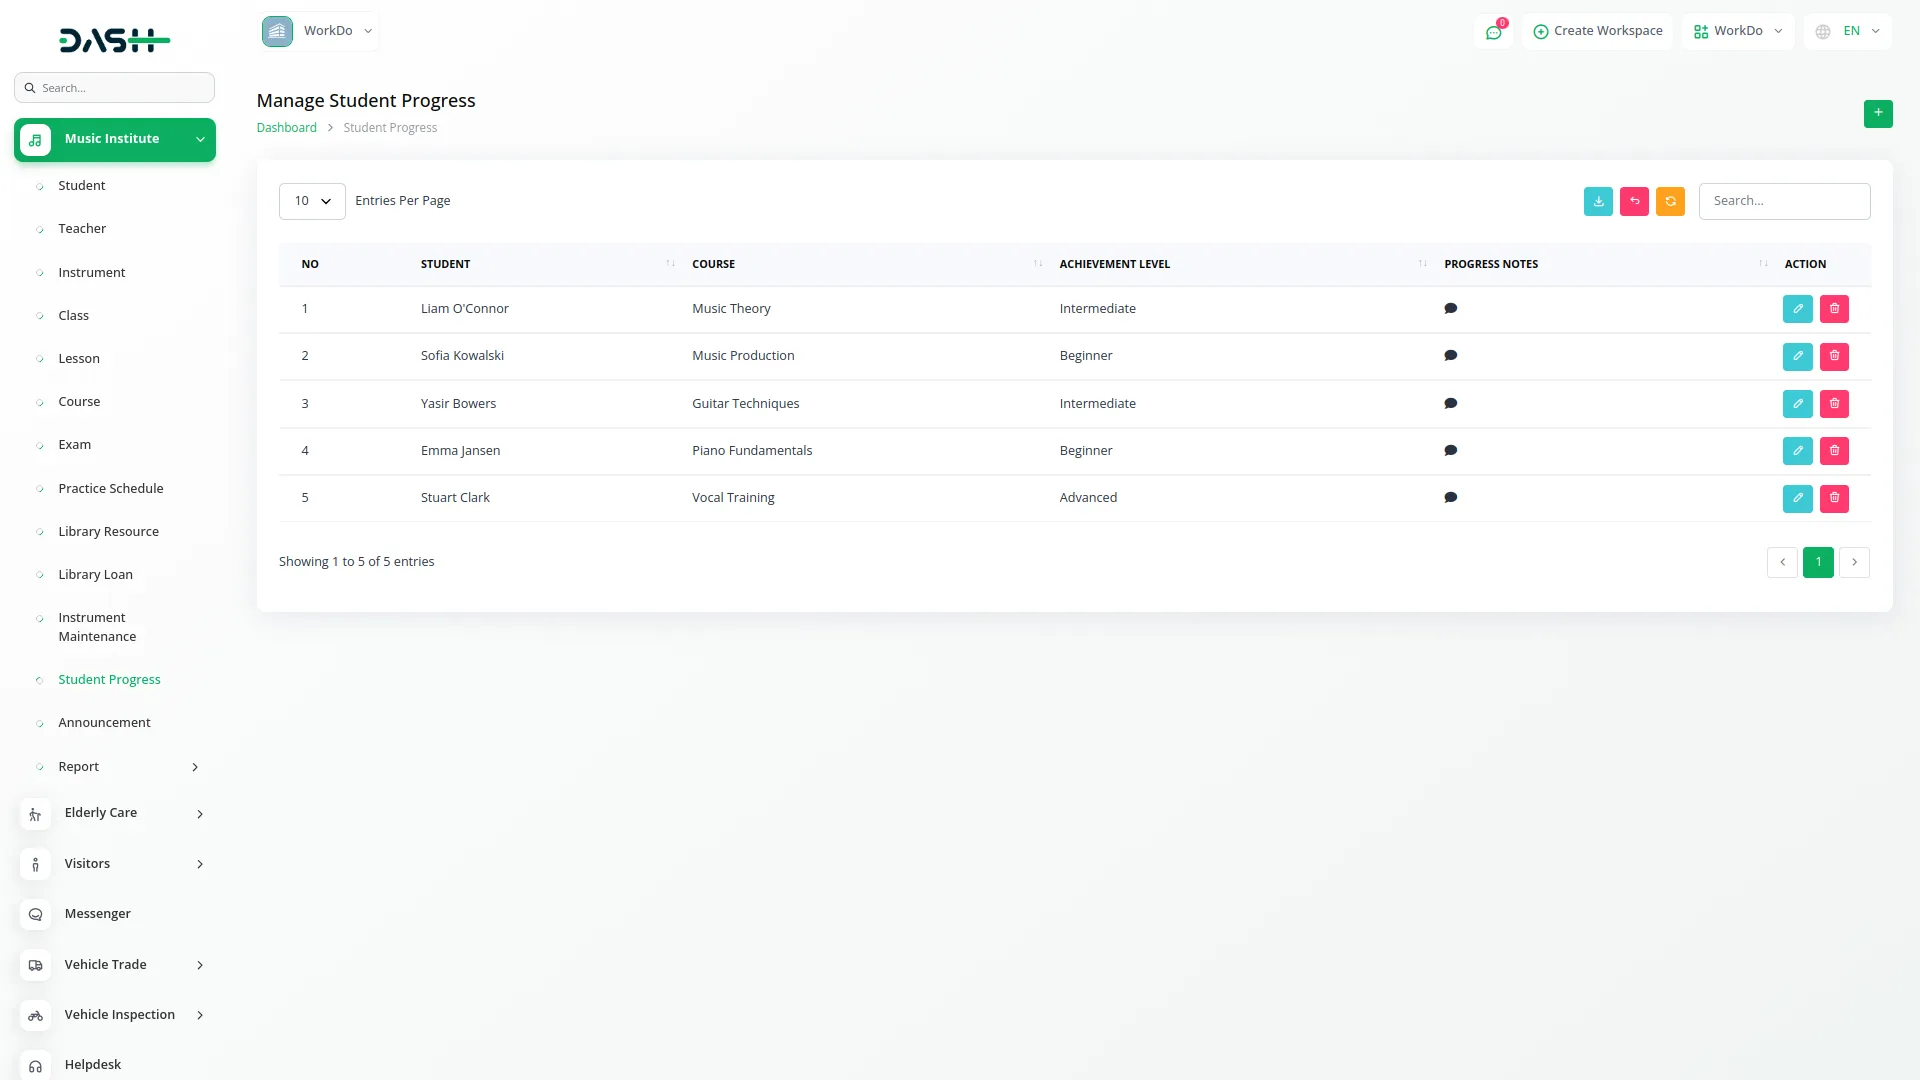The width and height of the screenshot is (1920, 1080).
Task: Click the blue download export icon
Action: pyautogui.click(x=1598, y=201)
